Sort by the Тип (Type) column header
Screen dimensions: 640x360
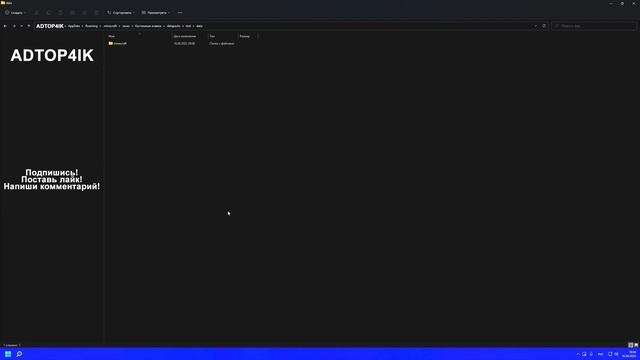[x=212, y=36]
